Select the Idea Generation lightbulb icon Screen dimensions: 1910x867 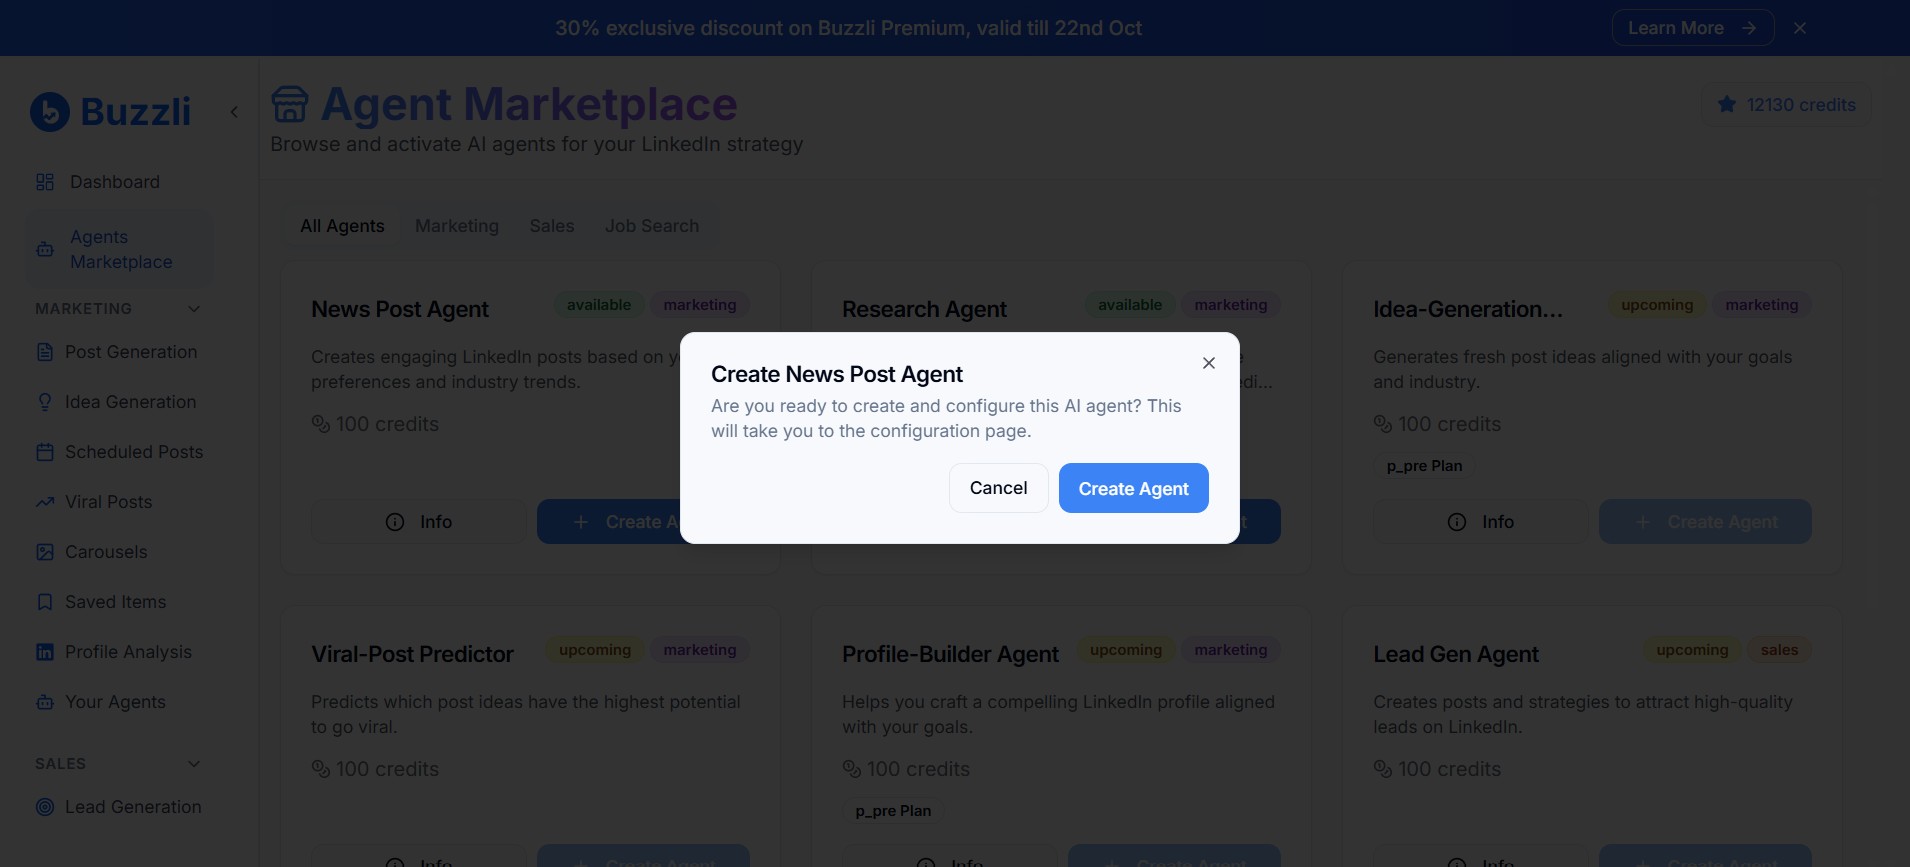click(44, 402)
